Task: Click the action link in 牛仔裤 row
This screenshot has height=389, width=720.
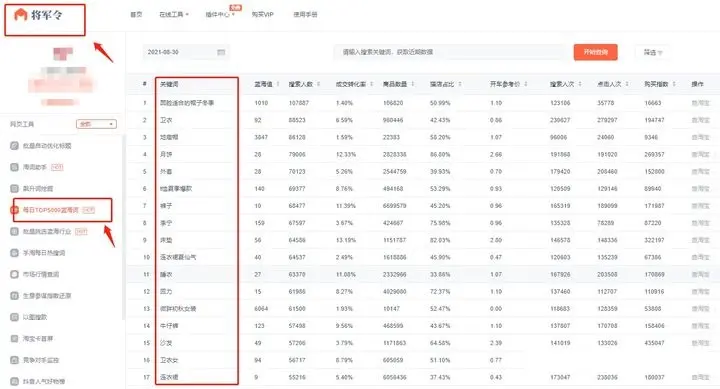Action: coord(701,326)
